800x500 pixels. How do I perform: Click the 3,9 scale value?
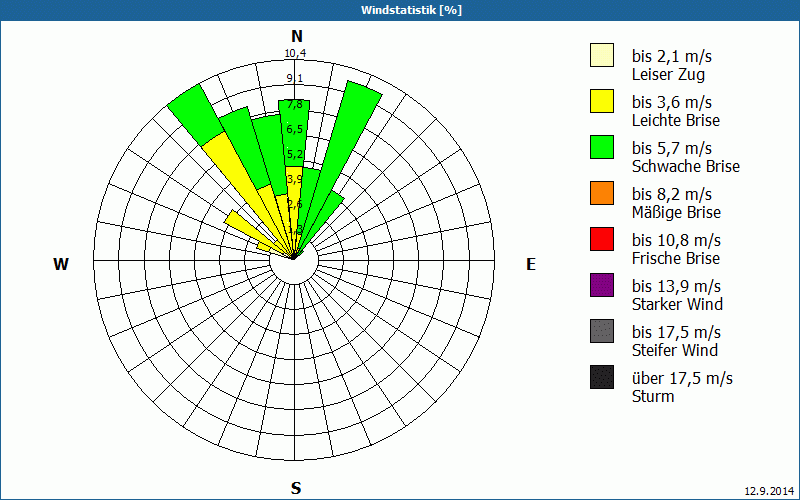coord(294,179)
